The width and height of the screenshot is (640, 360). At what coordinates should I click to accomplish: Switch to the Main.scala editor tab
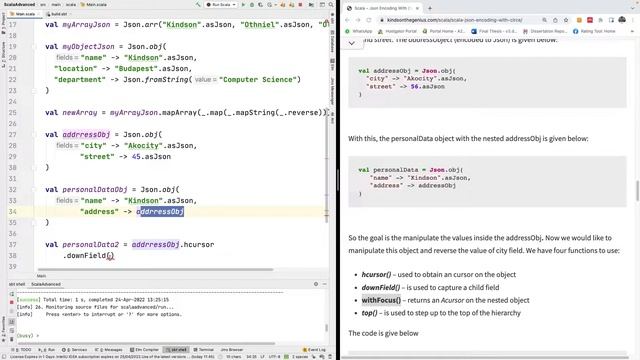[24, 14]
